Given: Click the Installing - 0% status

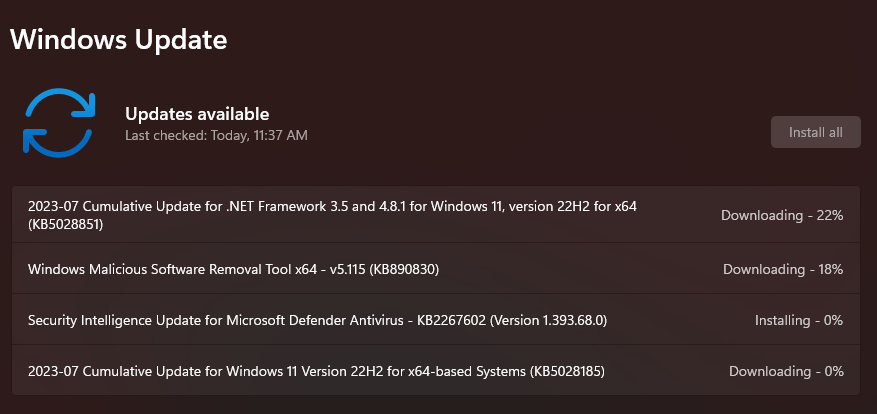Looking at the screenshot, I should [799, 320].
